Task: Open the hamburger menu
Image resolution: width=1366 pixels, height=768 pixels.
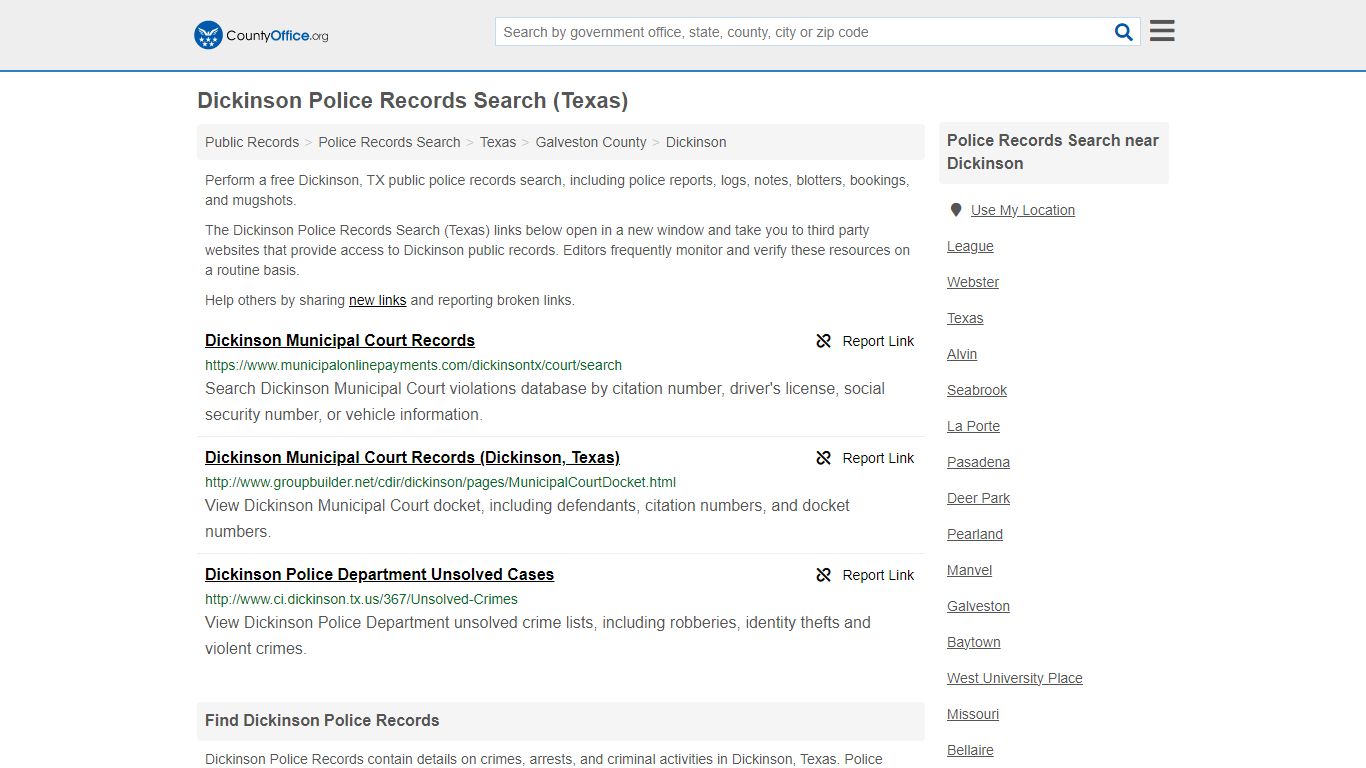Action: [x=1162, y=31]
